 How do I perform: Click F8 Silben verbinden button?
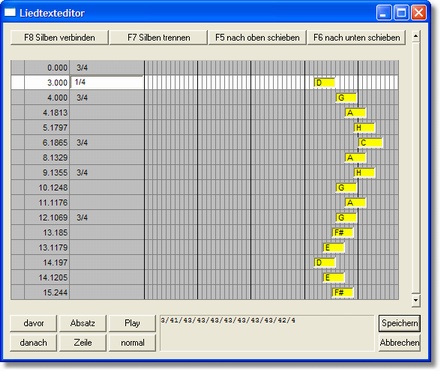(x=60, y=37)
